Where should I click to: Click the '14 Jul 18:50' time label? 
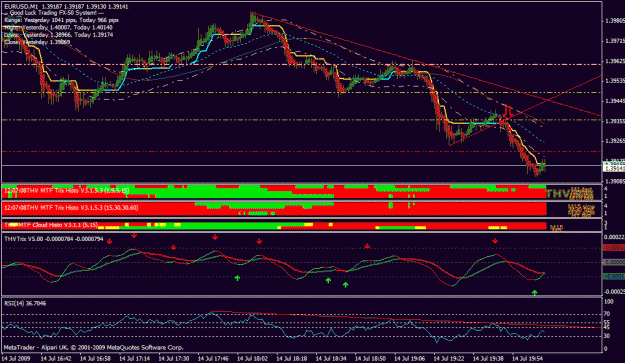370,358
